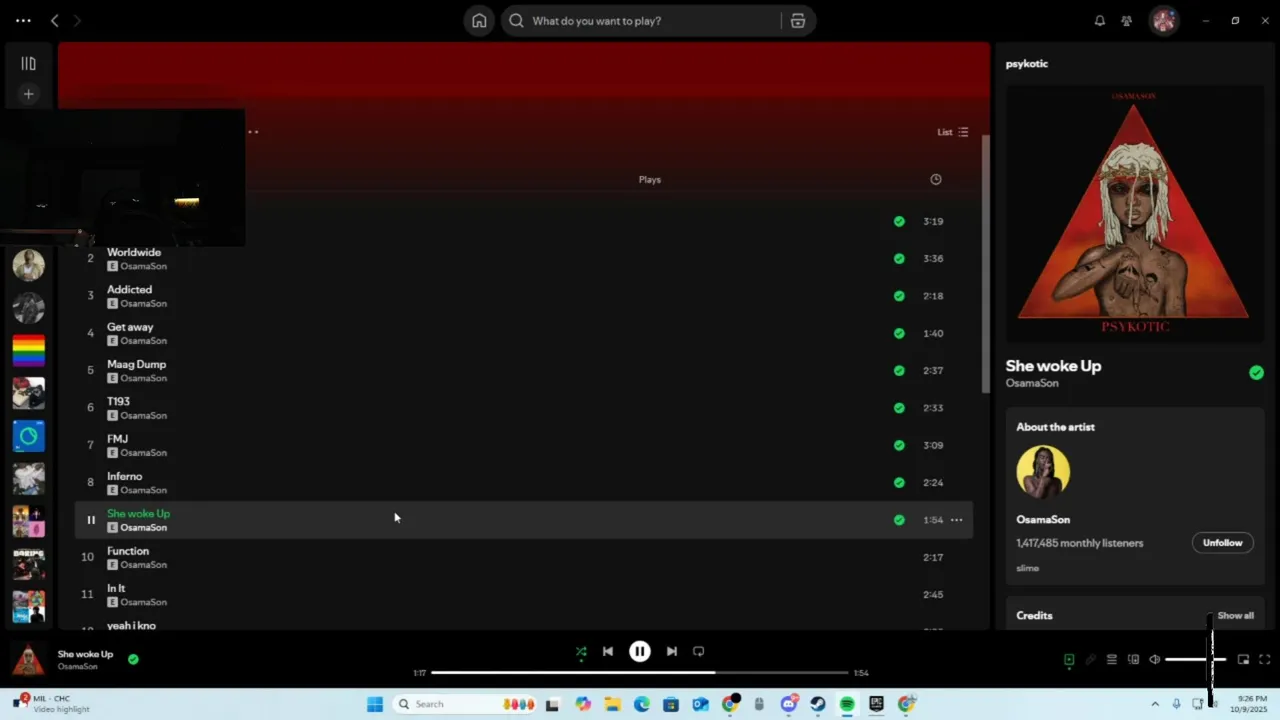Open the psykotic link in the side panel
Image resolution: width=1280 pixels, height=720 pixels.
(x=1027, y=64)
